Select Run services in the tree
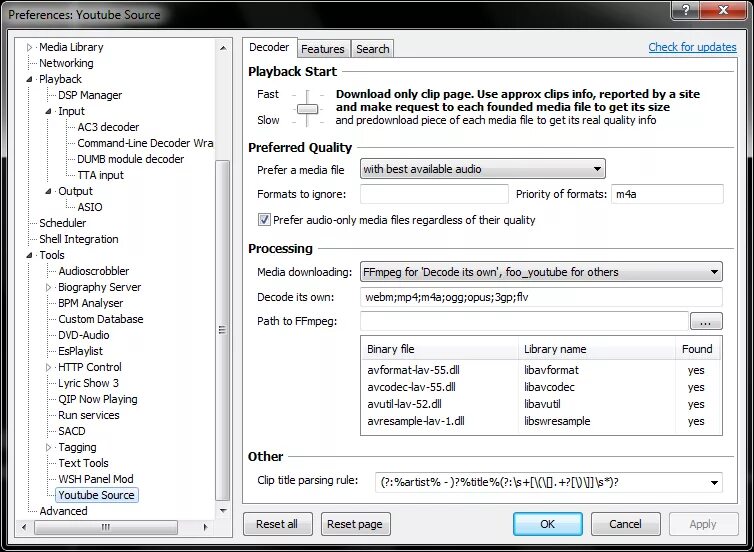This screenshot has height=552, width=754. pos(88,415)
